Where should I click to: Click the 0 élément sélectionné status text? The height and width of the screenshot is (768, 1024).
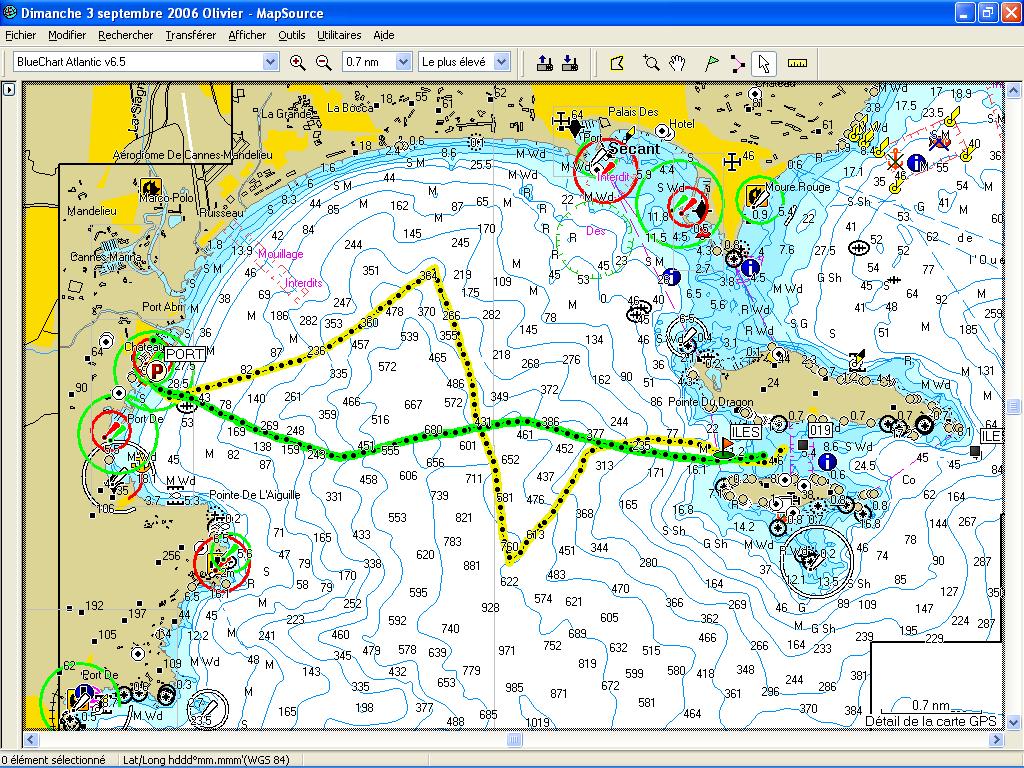[x=53, y=760]
